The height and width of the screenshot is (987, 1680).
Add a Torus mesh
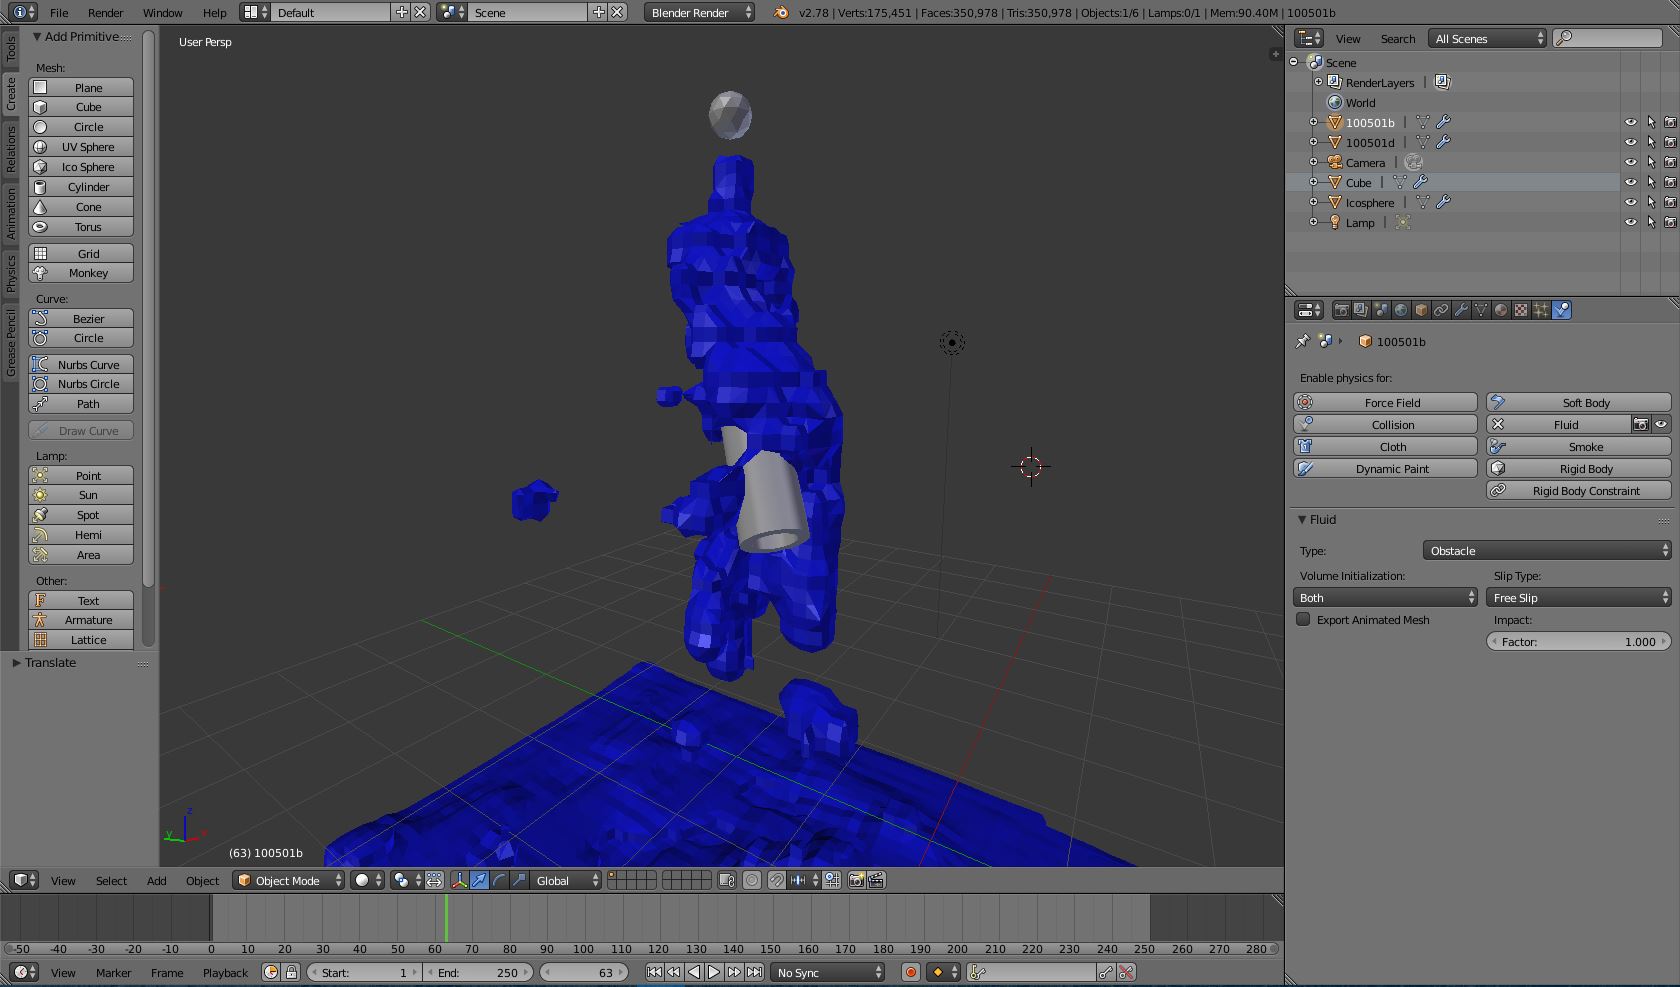[x=81, y=227]
